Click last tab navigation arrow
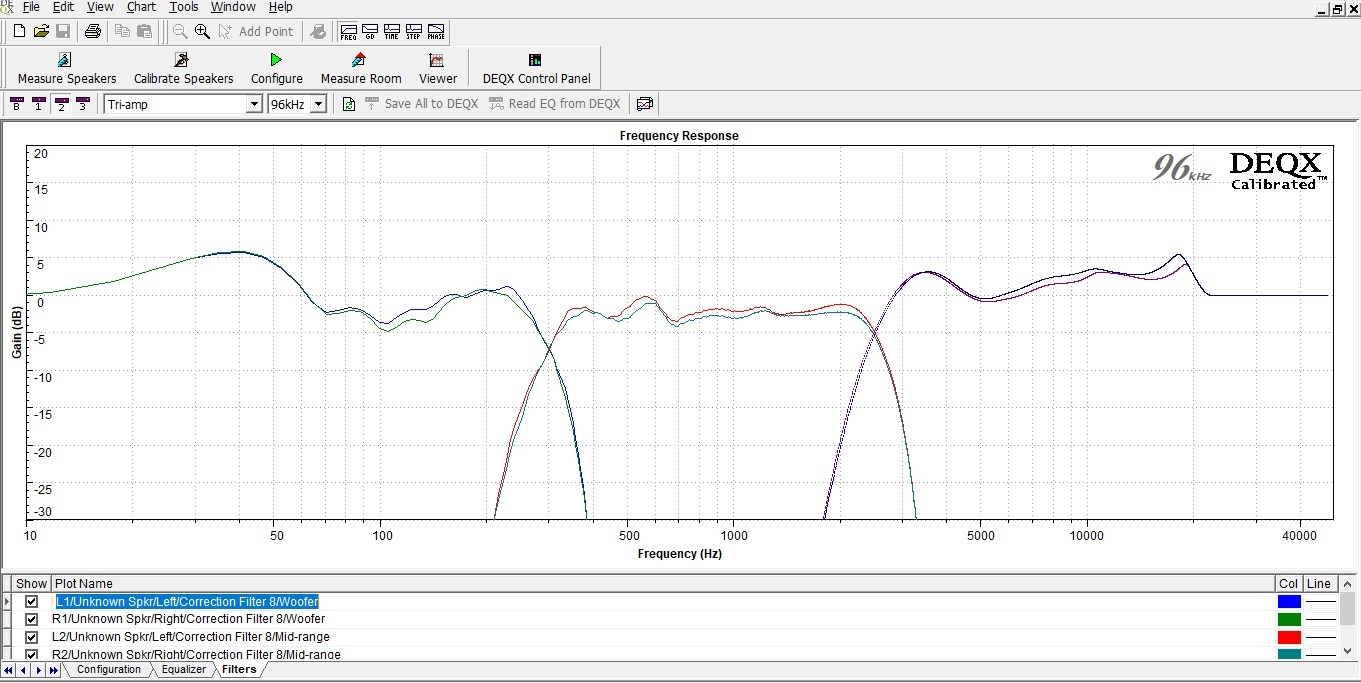The height and width of the screenshot is (683, 1361). pos(53,670)
